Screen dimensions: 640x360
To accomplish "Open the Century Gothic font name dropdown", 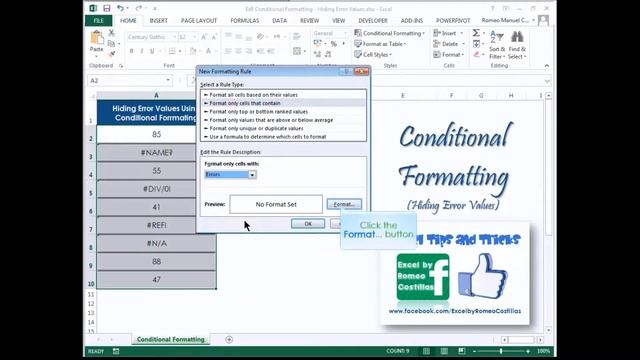I will tap(174, 37).
